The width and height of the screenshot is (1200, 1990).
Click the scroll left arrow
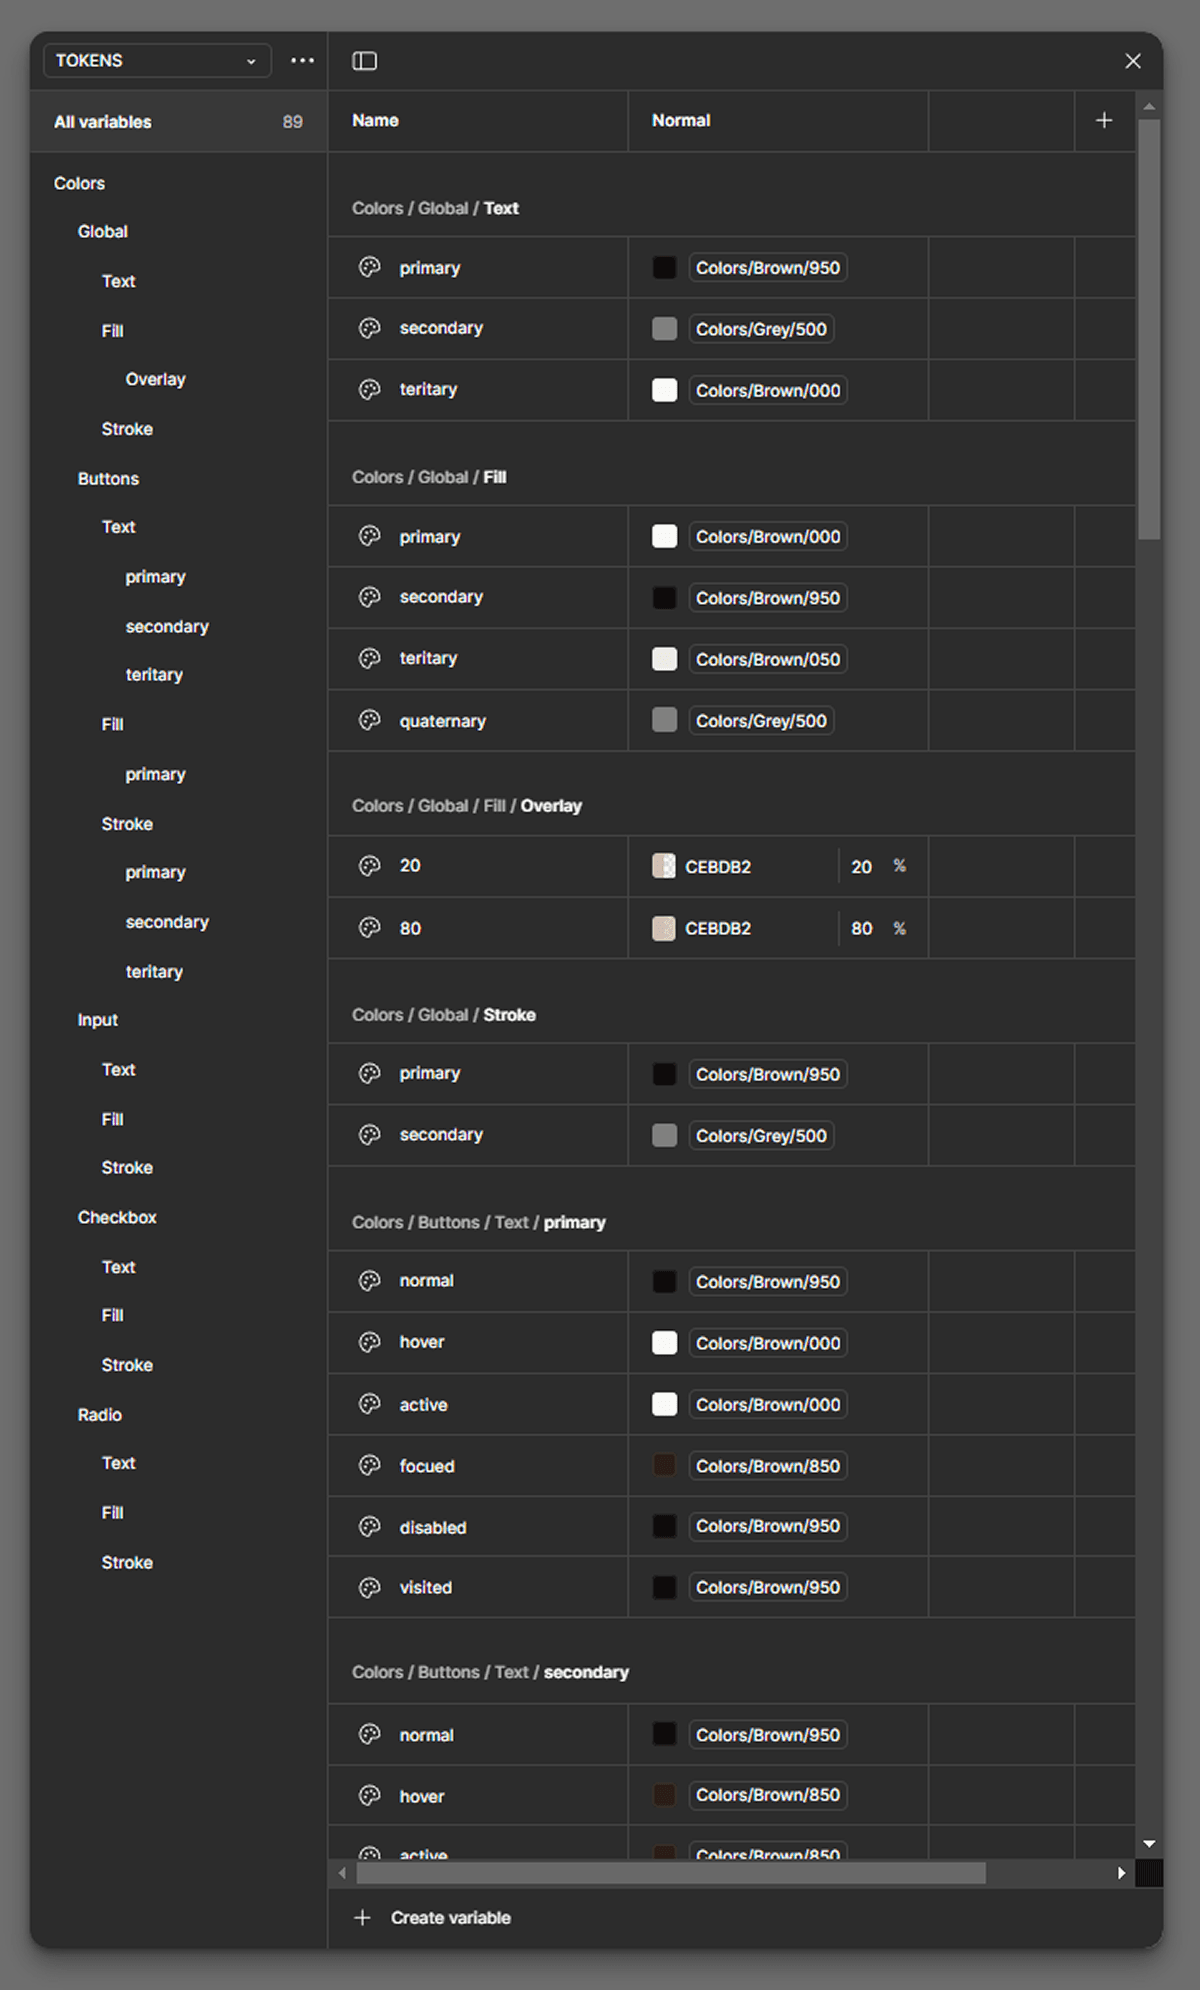coord(343,1873)
